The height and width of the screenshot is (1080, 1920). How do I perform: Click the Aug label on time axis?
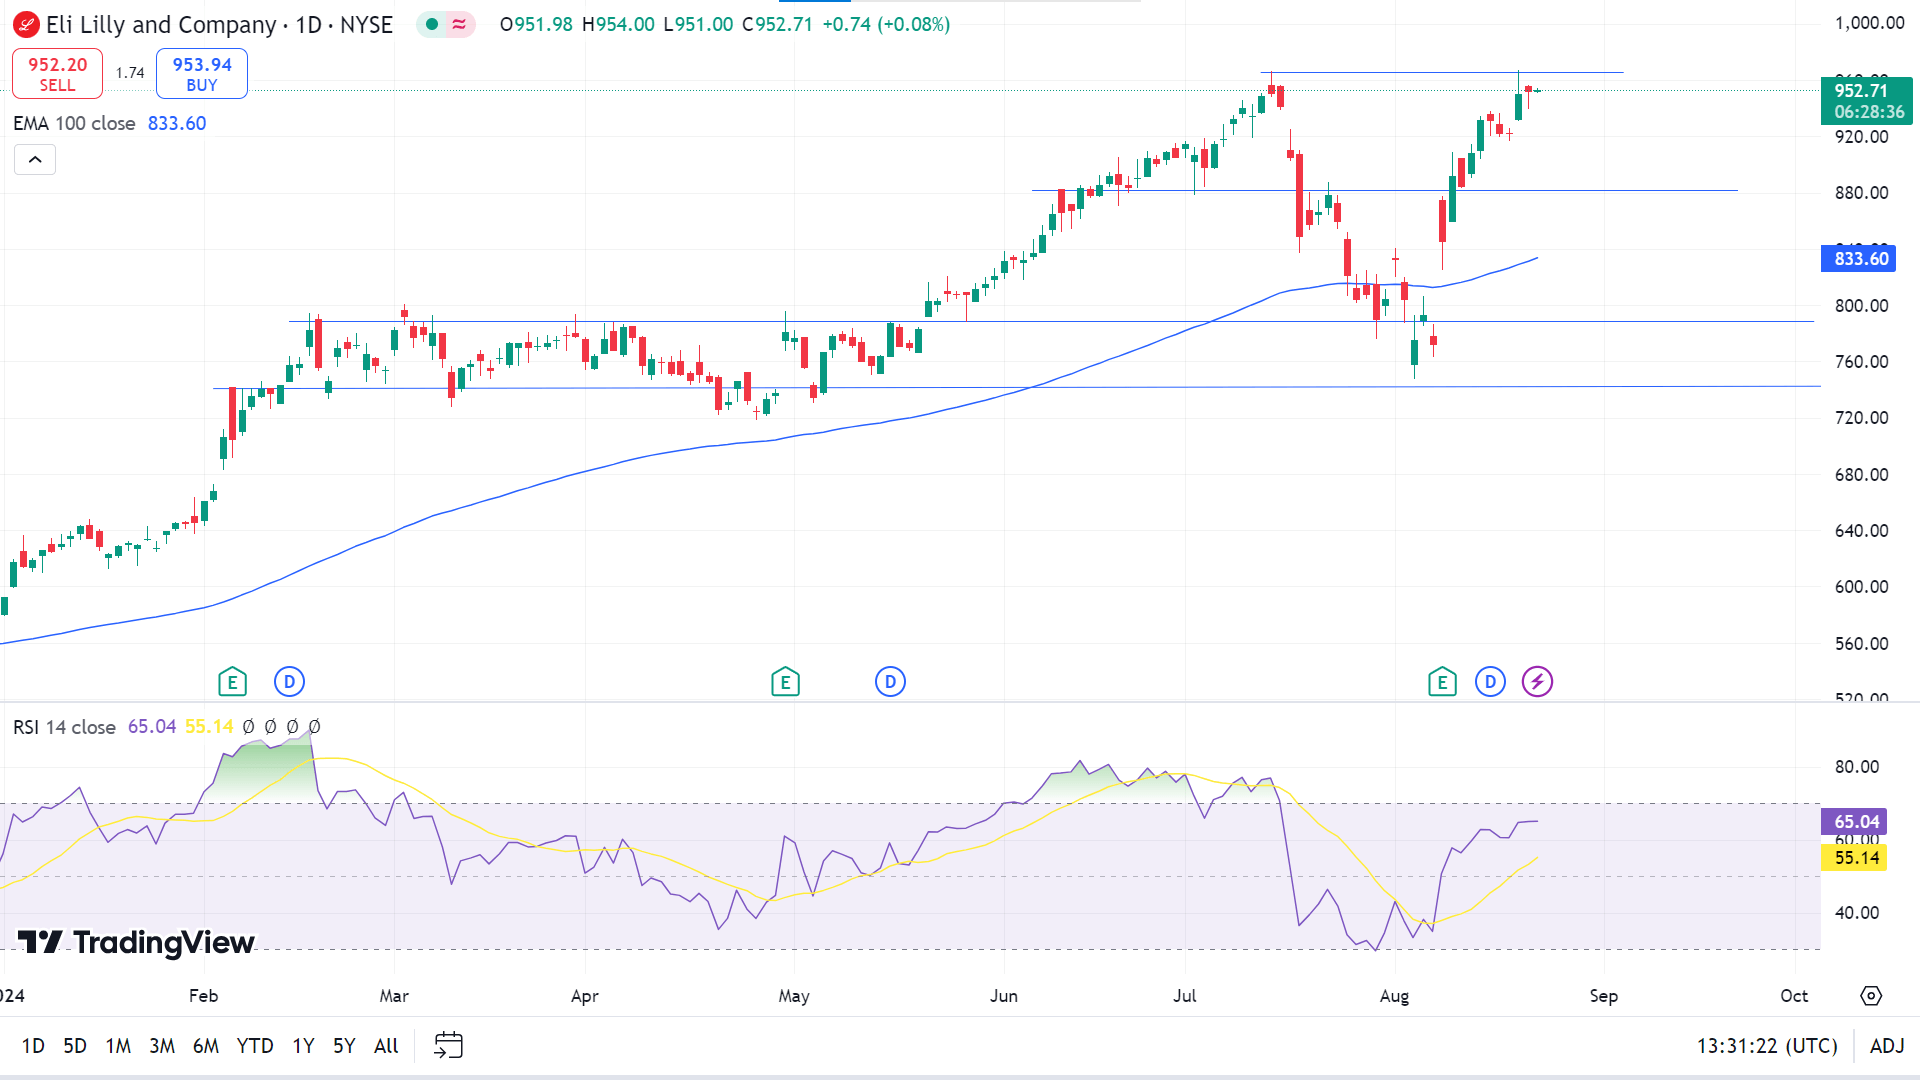coord(1394,996)
